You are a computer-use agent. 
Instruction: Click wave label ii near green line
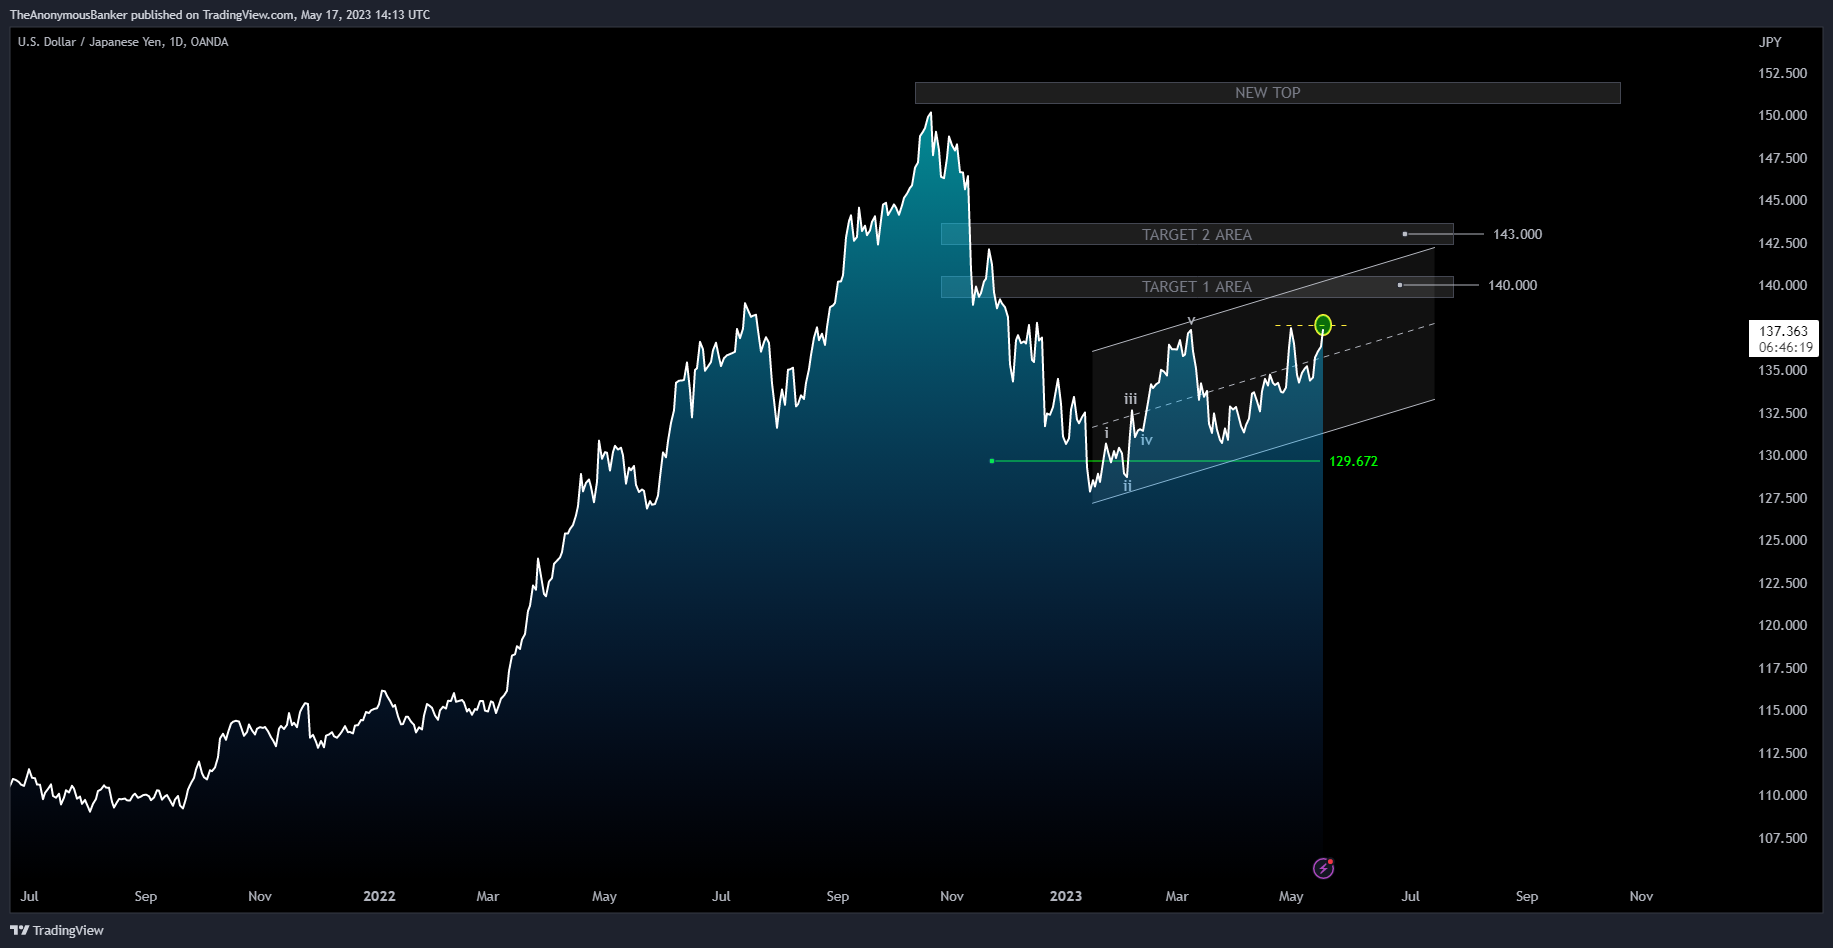[x=1127, y=486]
